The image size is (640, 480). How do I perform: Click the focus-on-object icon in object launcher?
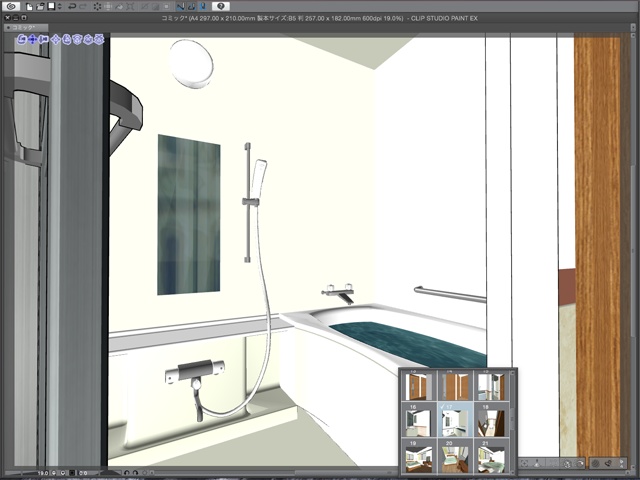(x=524, y=464)
